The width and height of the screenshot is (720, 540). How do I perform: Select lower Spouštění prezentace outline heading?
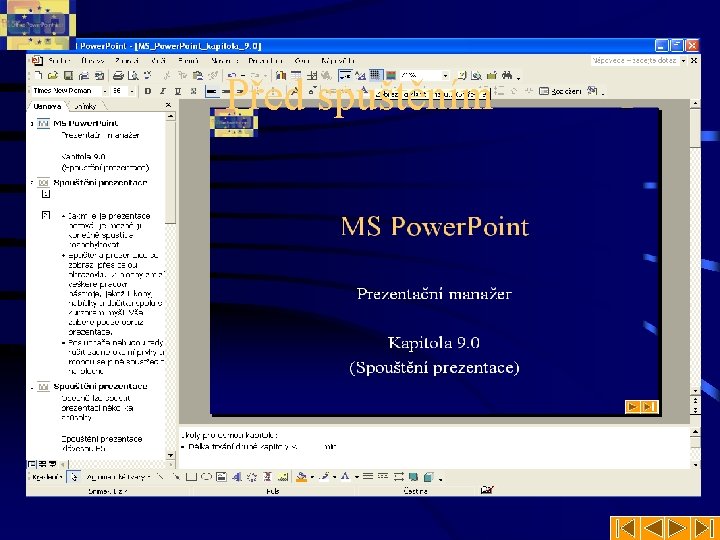click(x=101, y=386)
